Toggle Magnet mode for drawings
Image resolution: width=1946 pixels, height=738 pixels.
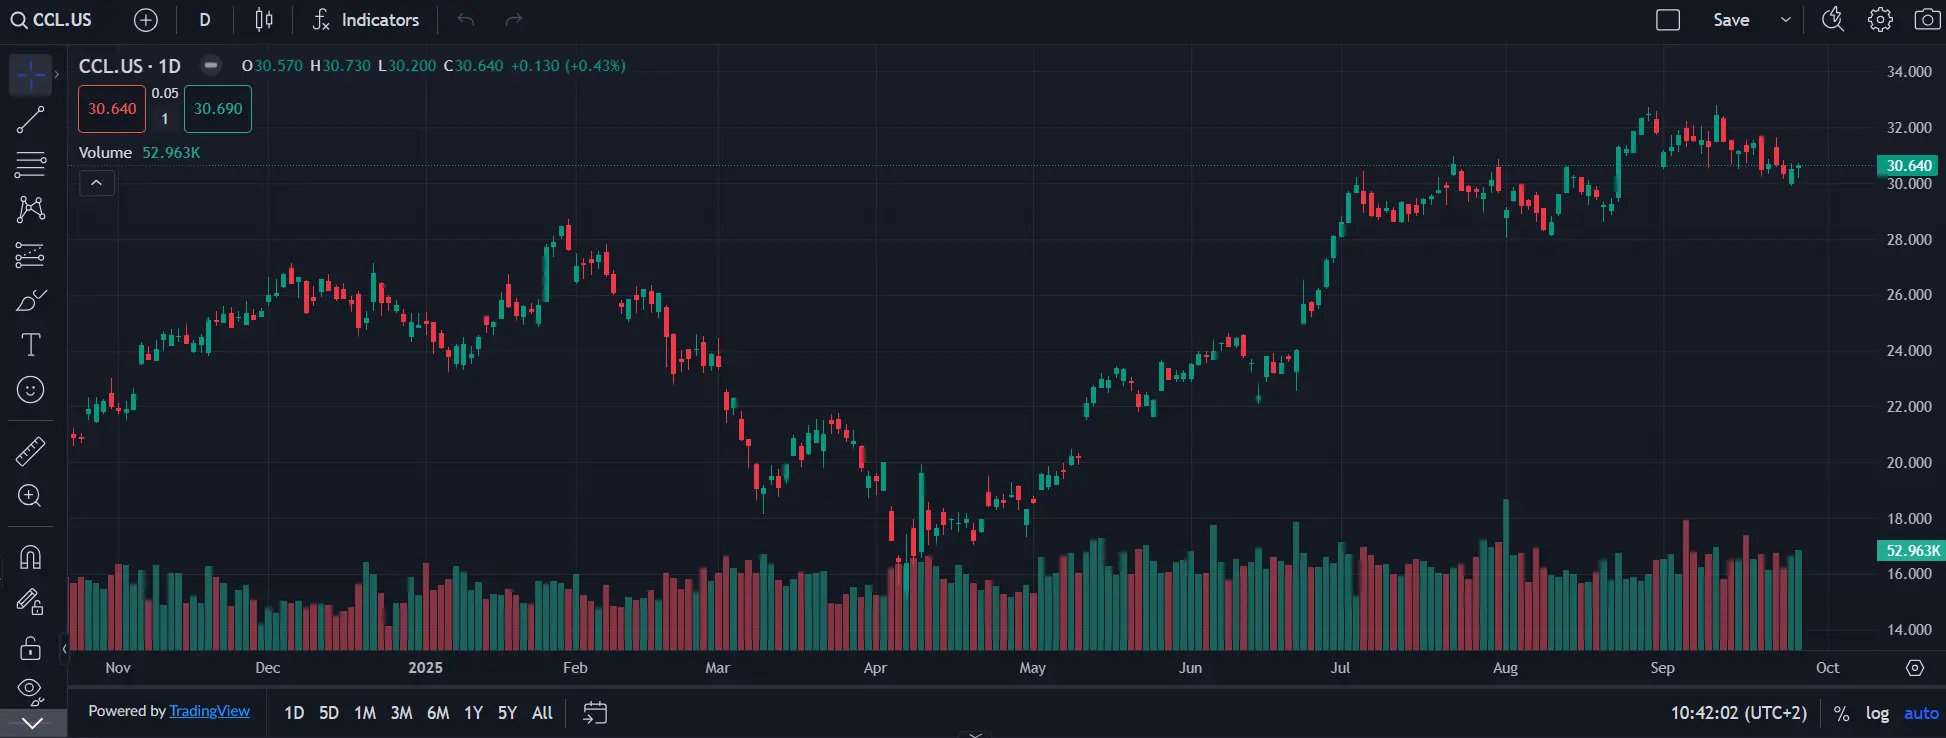click(x=30, y=557)
